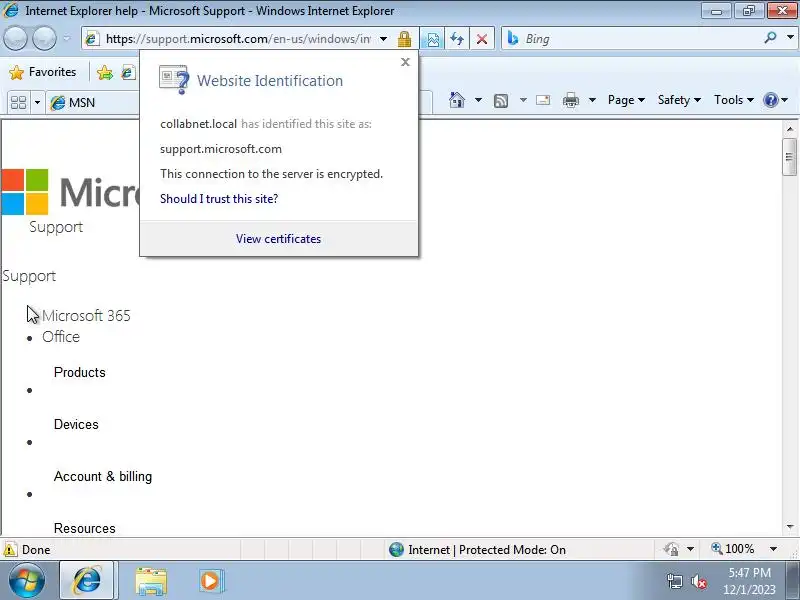800x600 pixels.
Task: Expand the Feeds dropdown arrow
Action: tap(523, 100)
